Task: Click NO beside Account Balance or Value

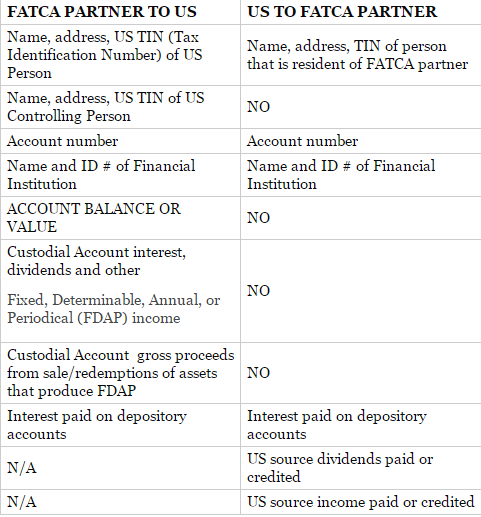Action: coord(258,218)
